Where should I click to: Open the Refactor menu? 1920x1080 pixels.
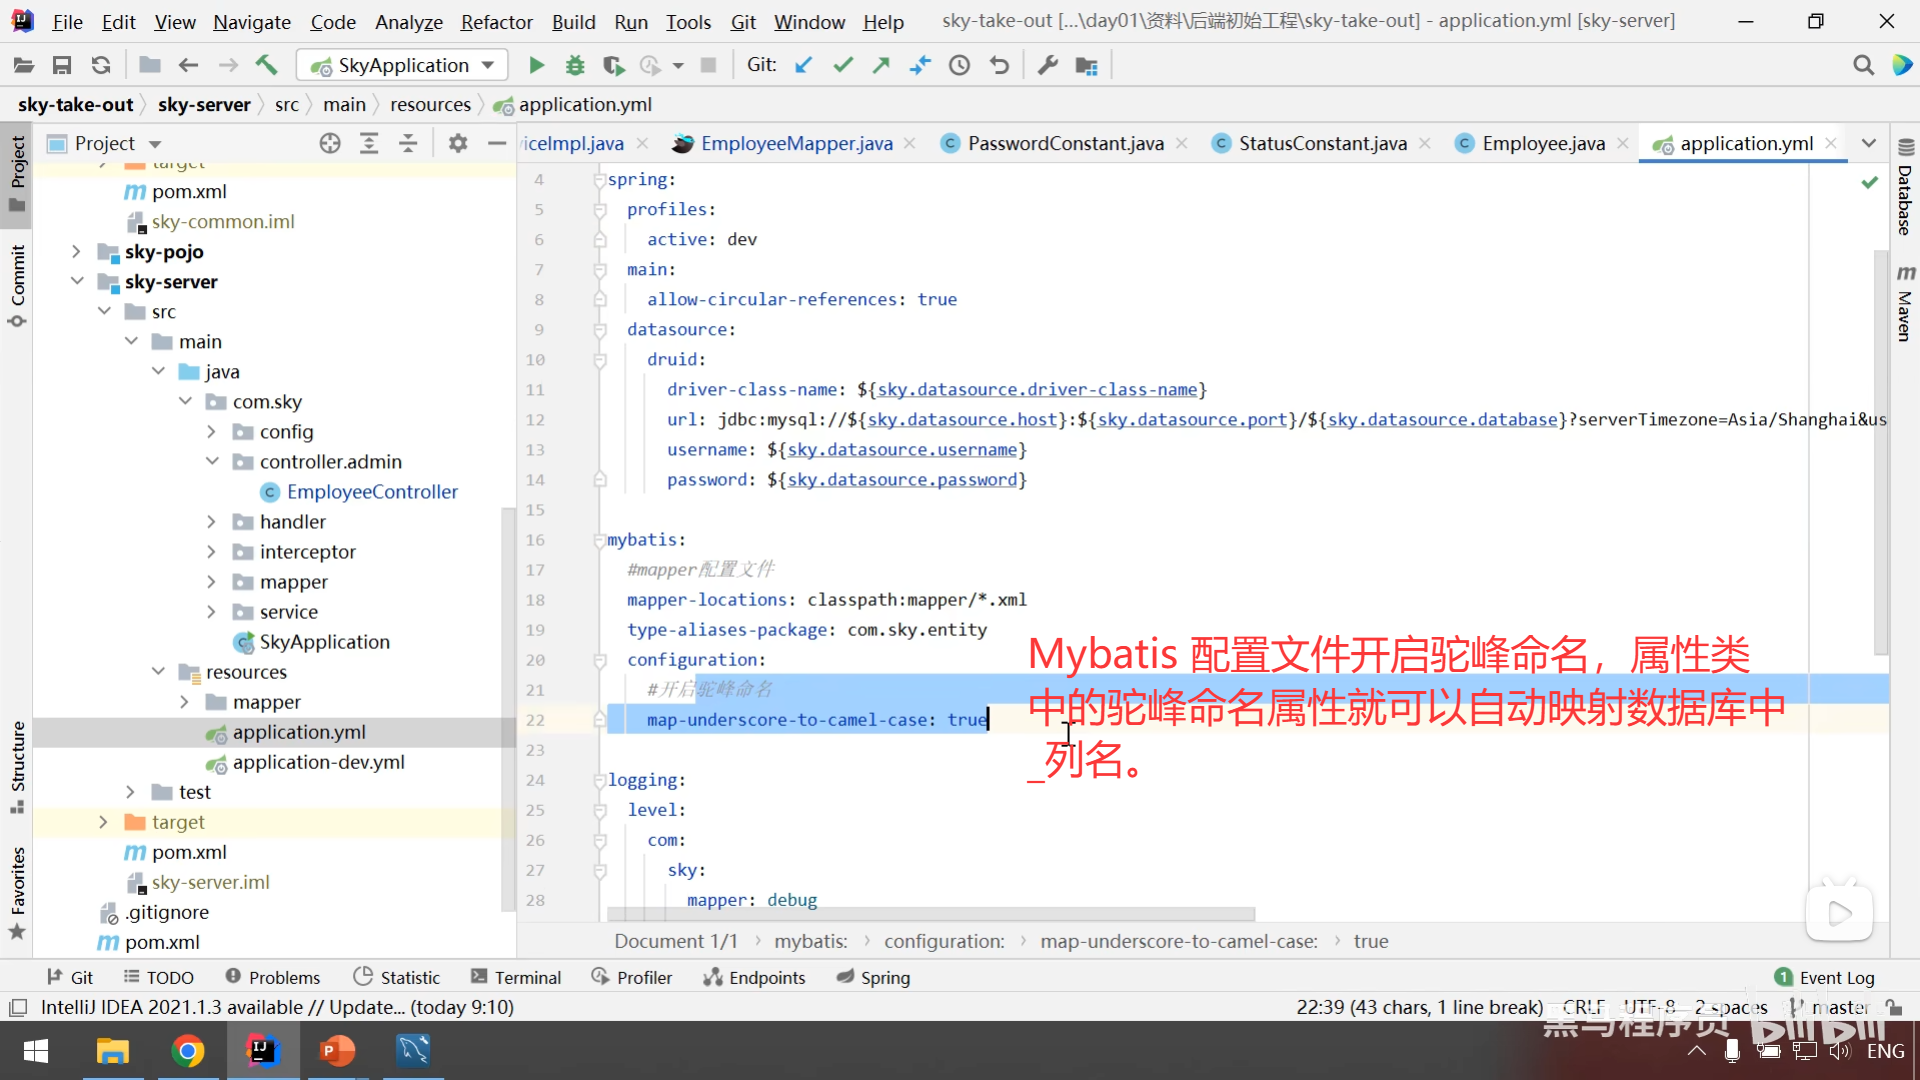[496, 21]
